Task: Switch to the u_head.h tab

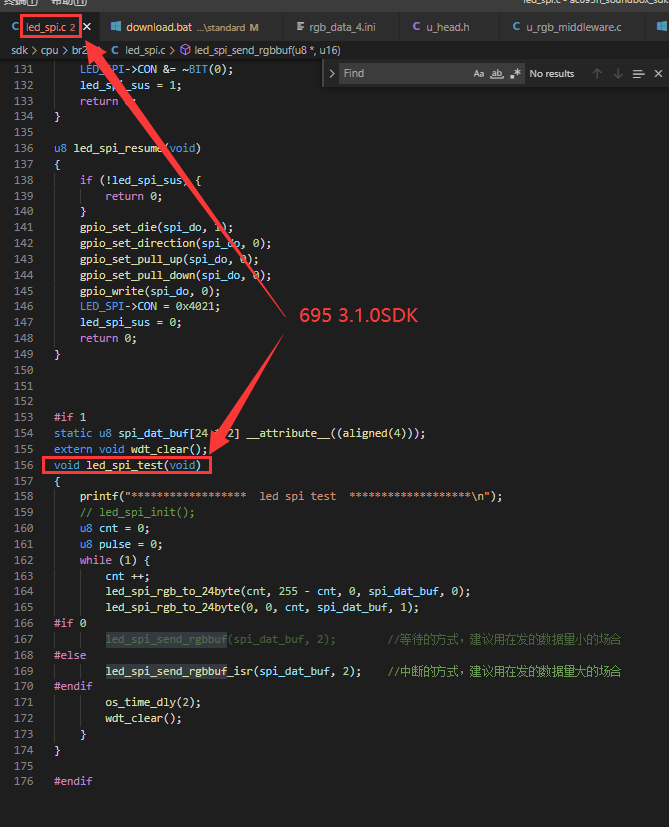Action: (447, 27)
